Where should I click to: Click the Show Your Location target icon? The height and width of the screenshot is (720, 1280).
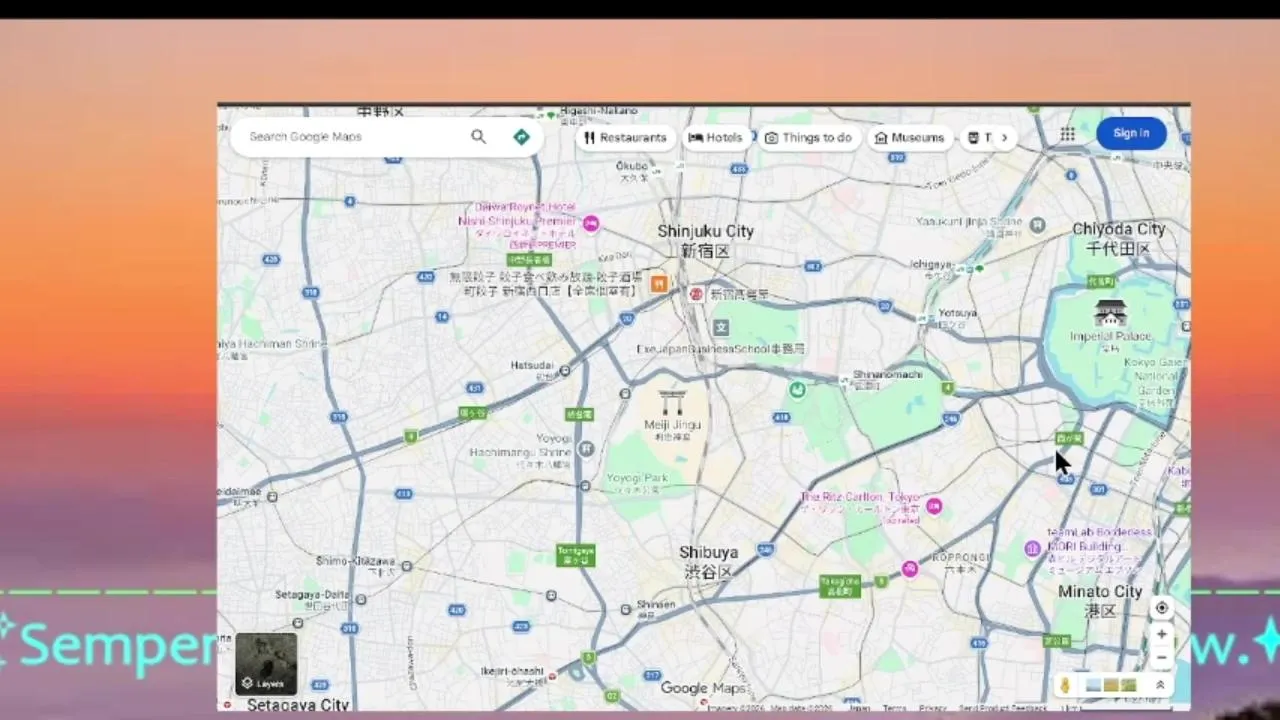tap(1161, 608)
